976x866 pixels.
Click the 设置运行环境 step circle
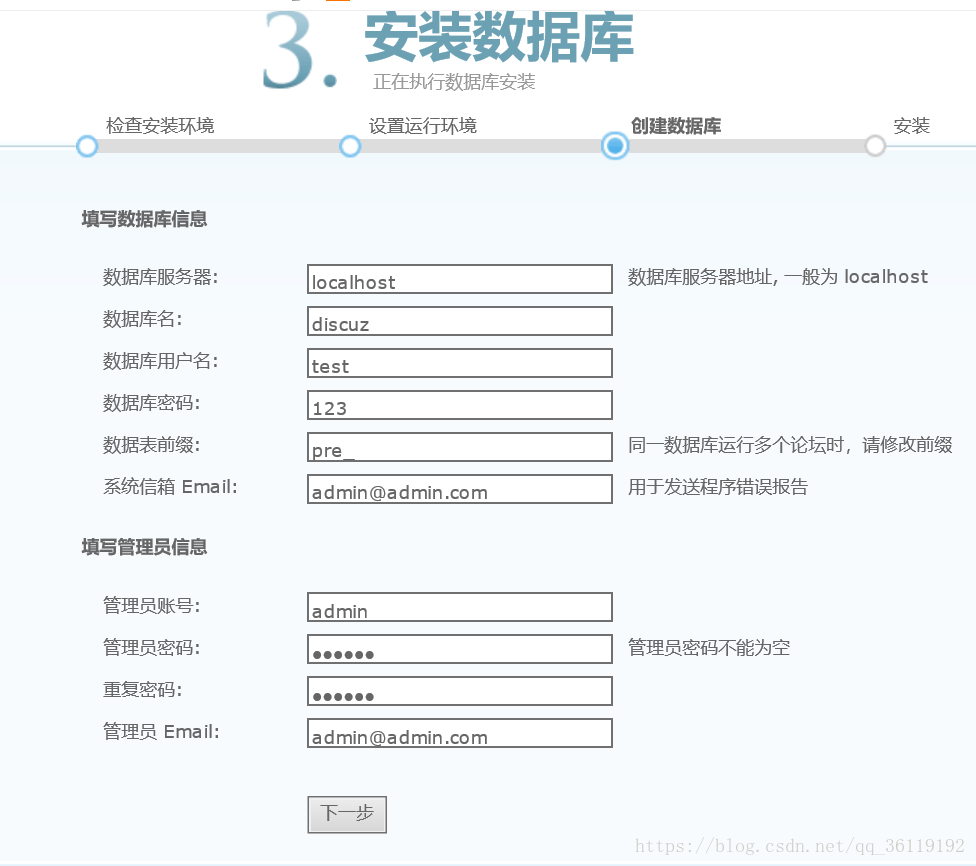tap(350, 146)
